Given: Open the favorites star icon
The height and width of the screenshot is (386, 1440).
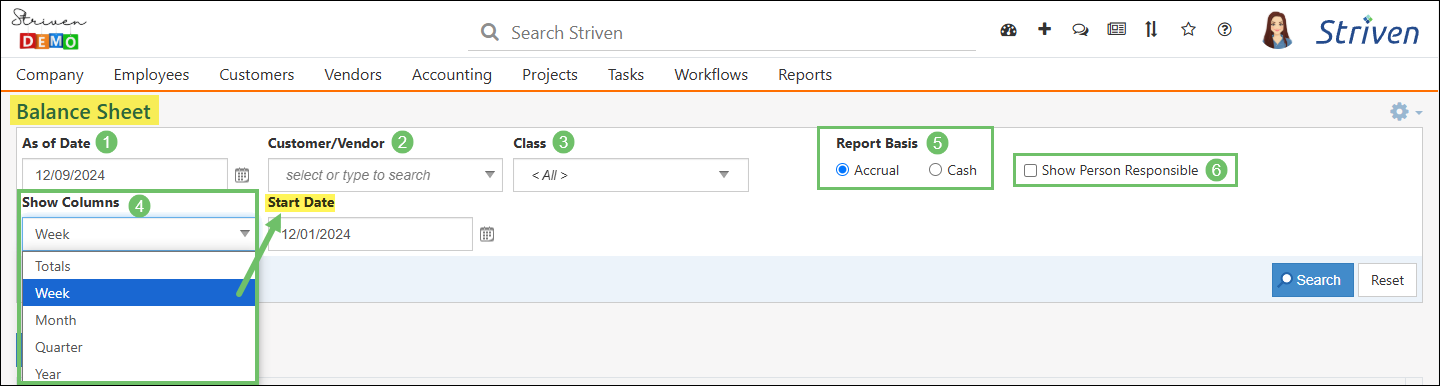Looking at the screenshot, I should coord(1188,30).
